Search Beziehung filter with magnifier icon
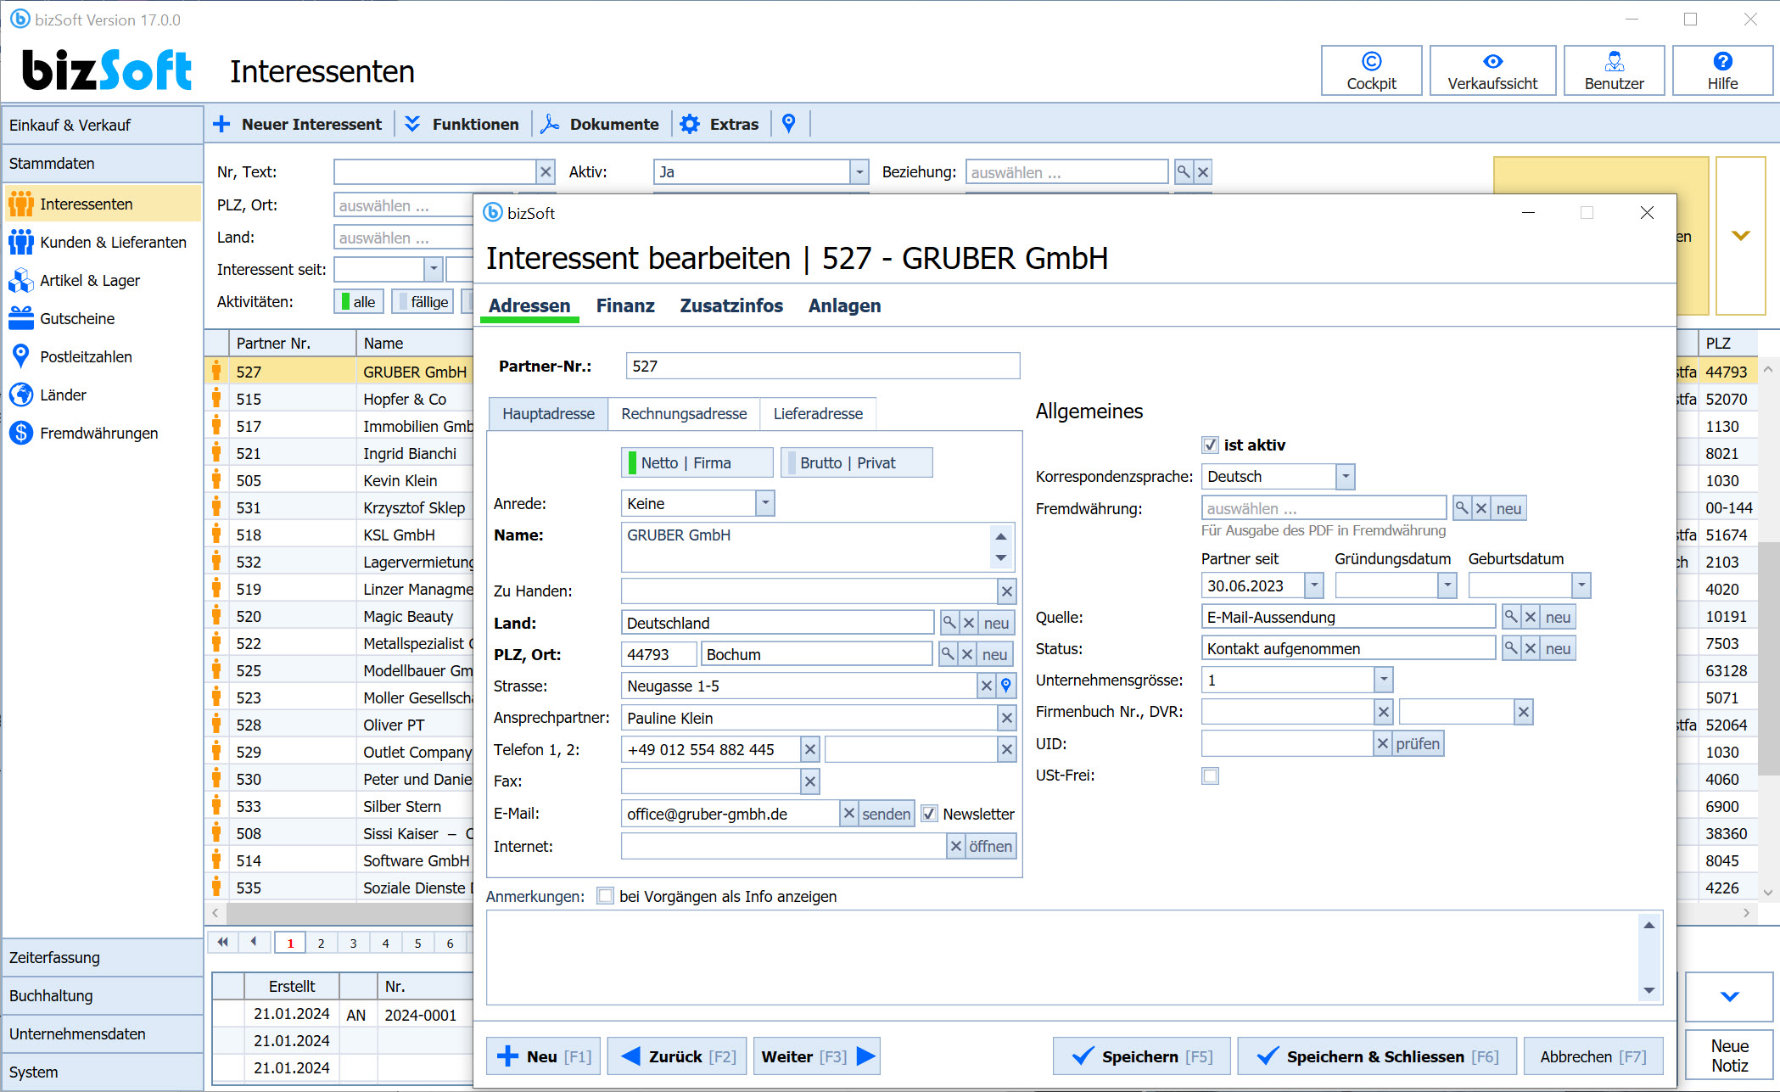The height and width of the screenshot is (1092, 1780). pyautogui.click(x=1183, y=172)
